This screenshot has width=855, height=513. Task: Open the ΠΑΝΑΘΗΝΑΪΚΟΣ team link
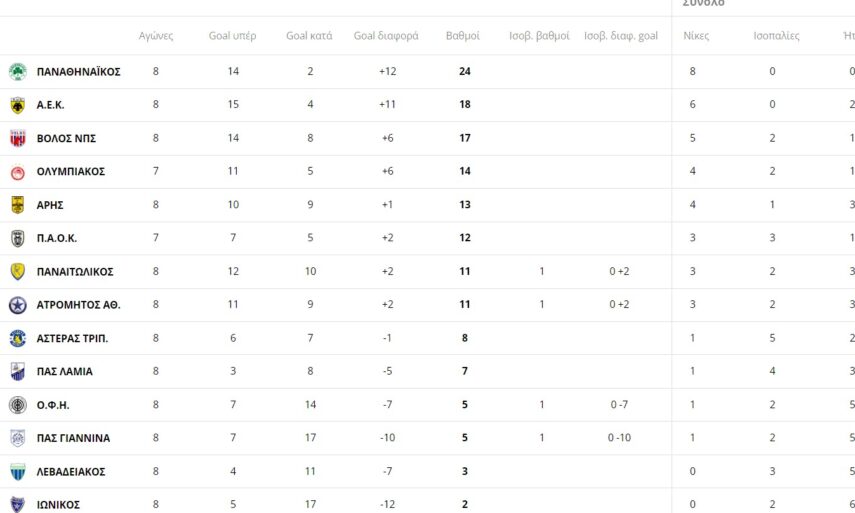(x=78, y=72)
